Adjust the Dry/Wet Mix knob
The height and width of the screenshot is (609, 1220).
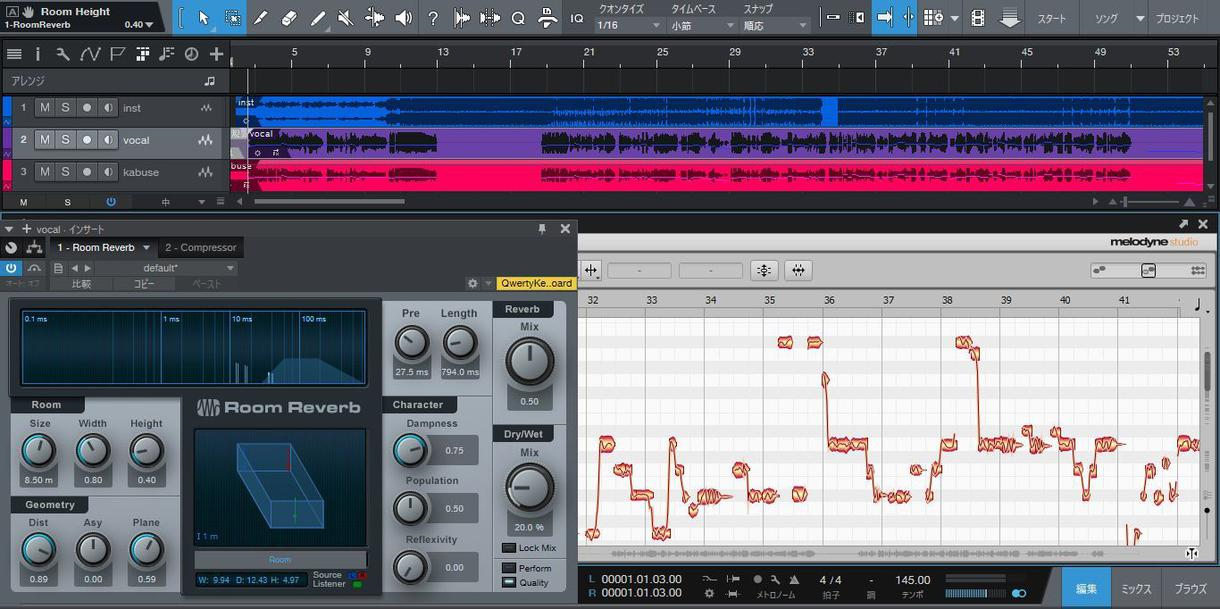(529, 488)
